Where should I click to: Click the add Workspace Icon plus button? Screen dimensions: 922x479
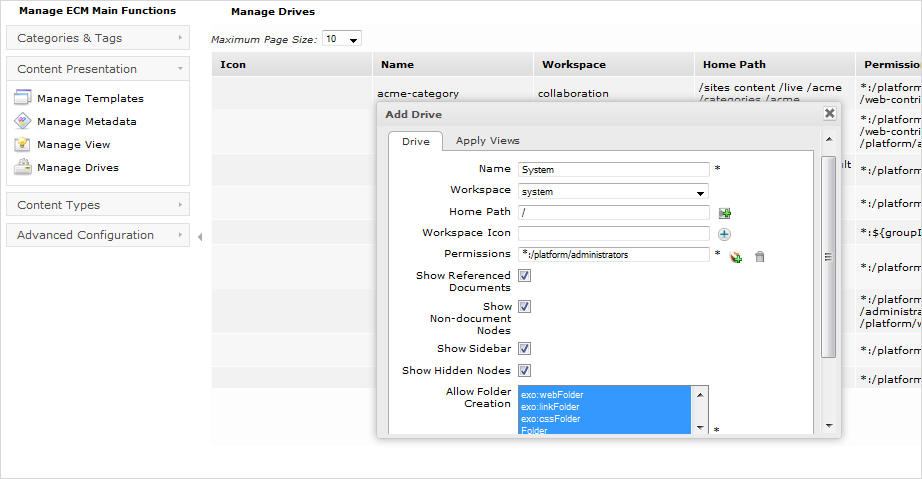coord(725,234)
